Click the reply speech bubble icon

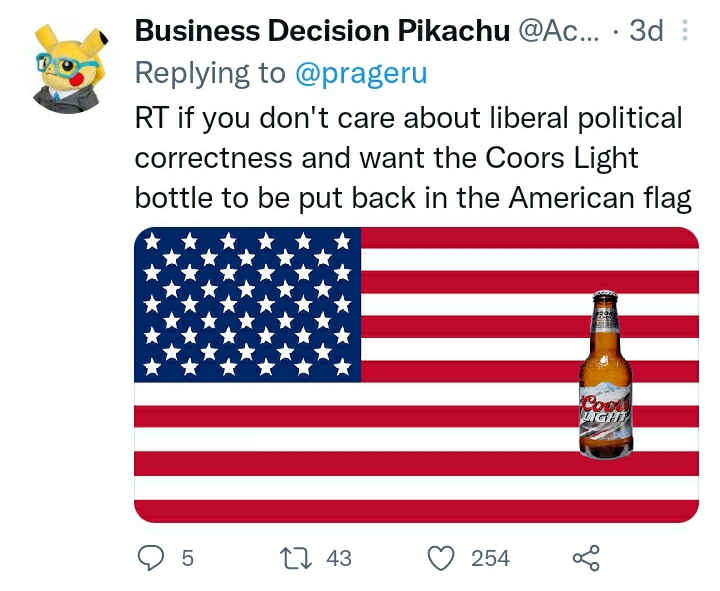pyautogui.click(x=150, y=557)
